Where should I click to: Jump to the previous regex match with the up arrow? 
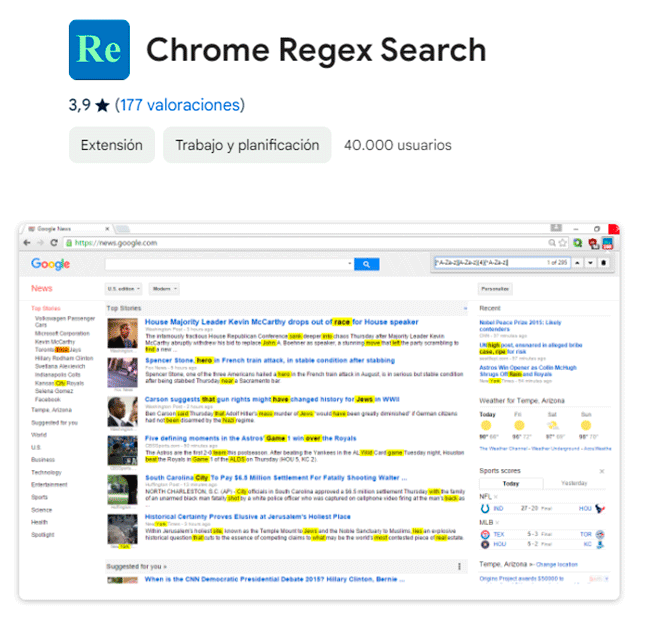tap(577, 263)
